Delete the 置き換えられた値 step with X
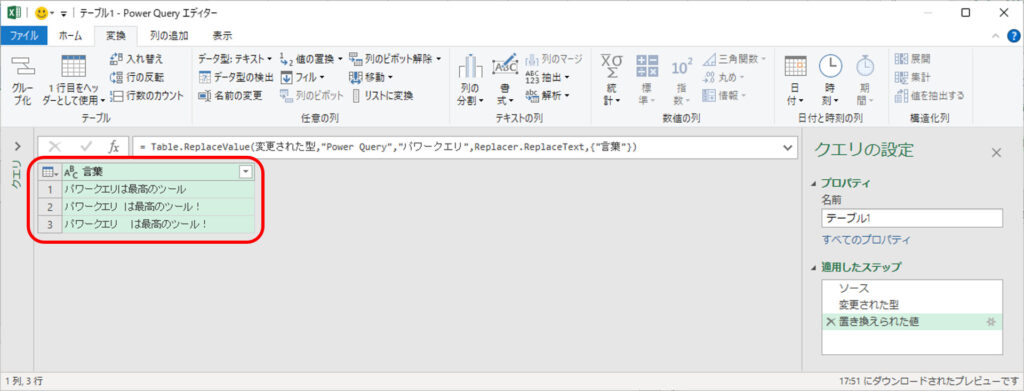 click(830, 322)
